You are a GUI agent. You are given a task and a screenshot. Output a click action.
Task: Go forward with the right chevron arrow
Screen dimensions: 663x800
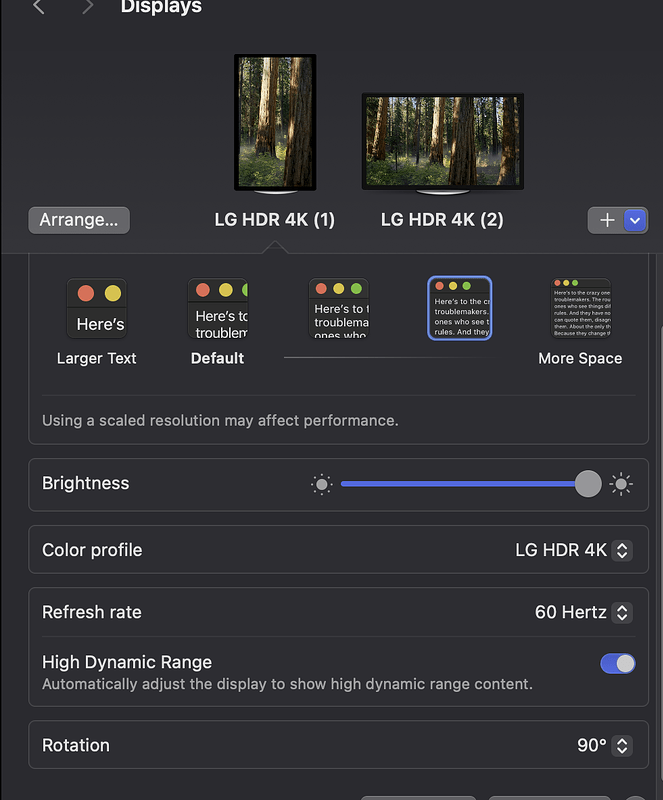88,7
